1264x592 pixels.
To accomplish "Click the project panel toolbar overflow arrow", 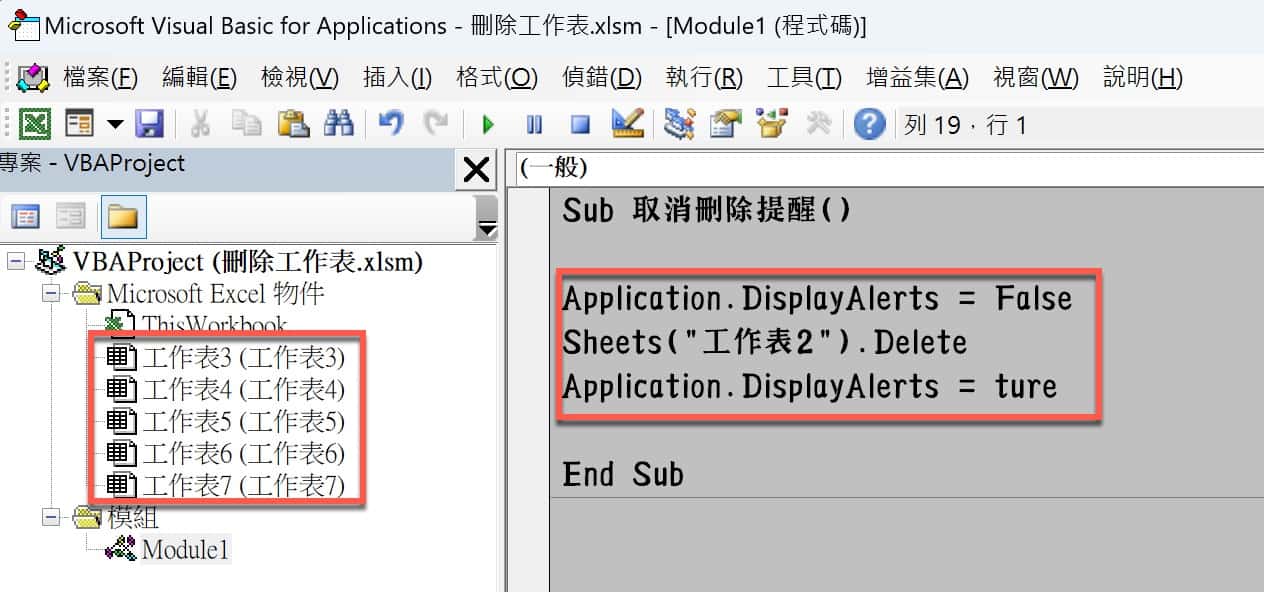I will tap(487, 217).
